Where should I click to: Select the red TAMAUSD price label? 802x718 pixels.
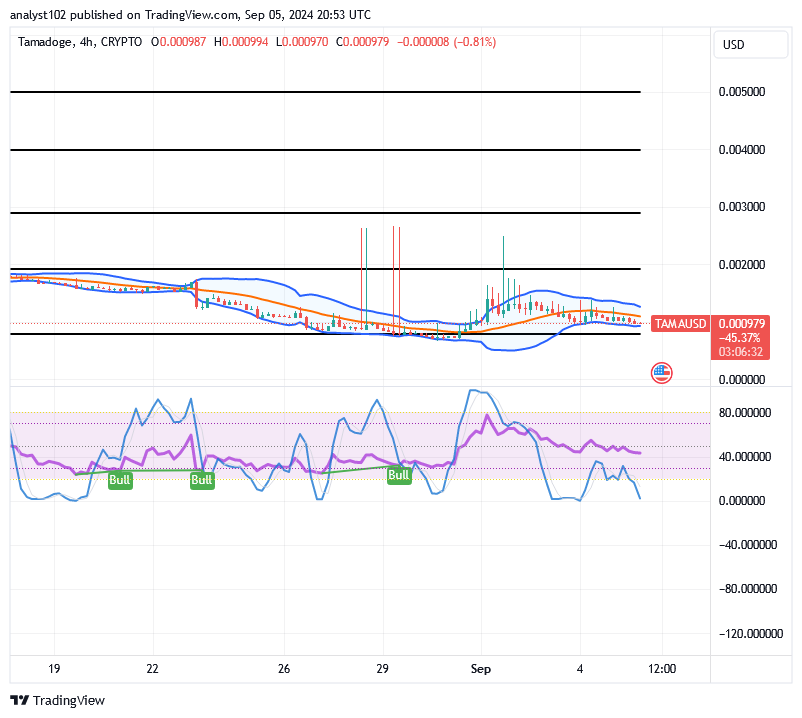(680, 324)
